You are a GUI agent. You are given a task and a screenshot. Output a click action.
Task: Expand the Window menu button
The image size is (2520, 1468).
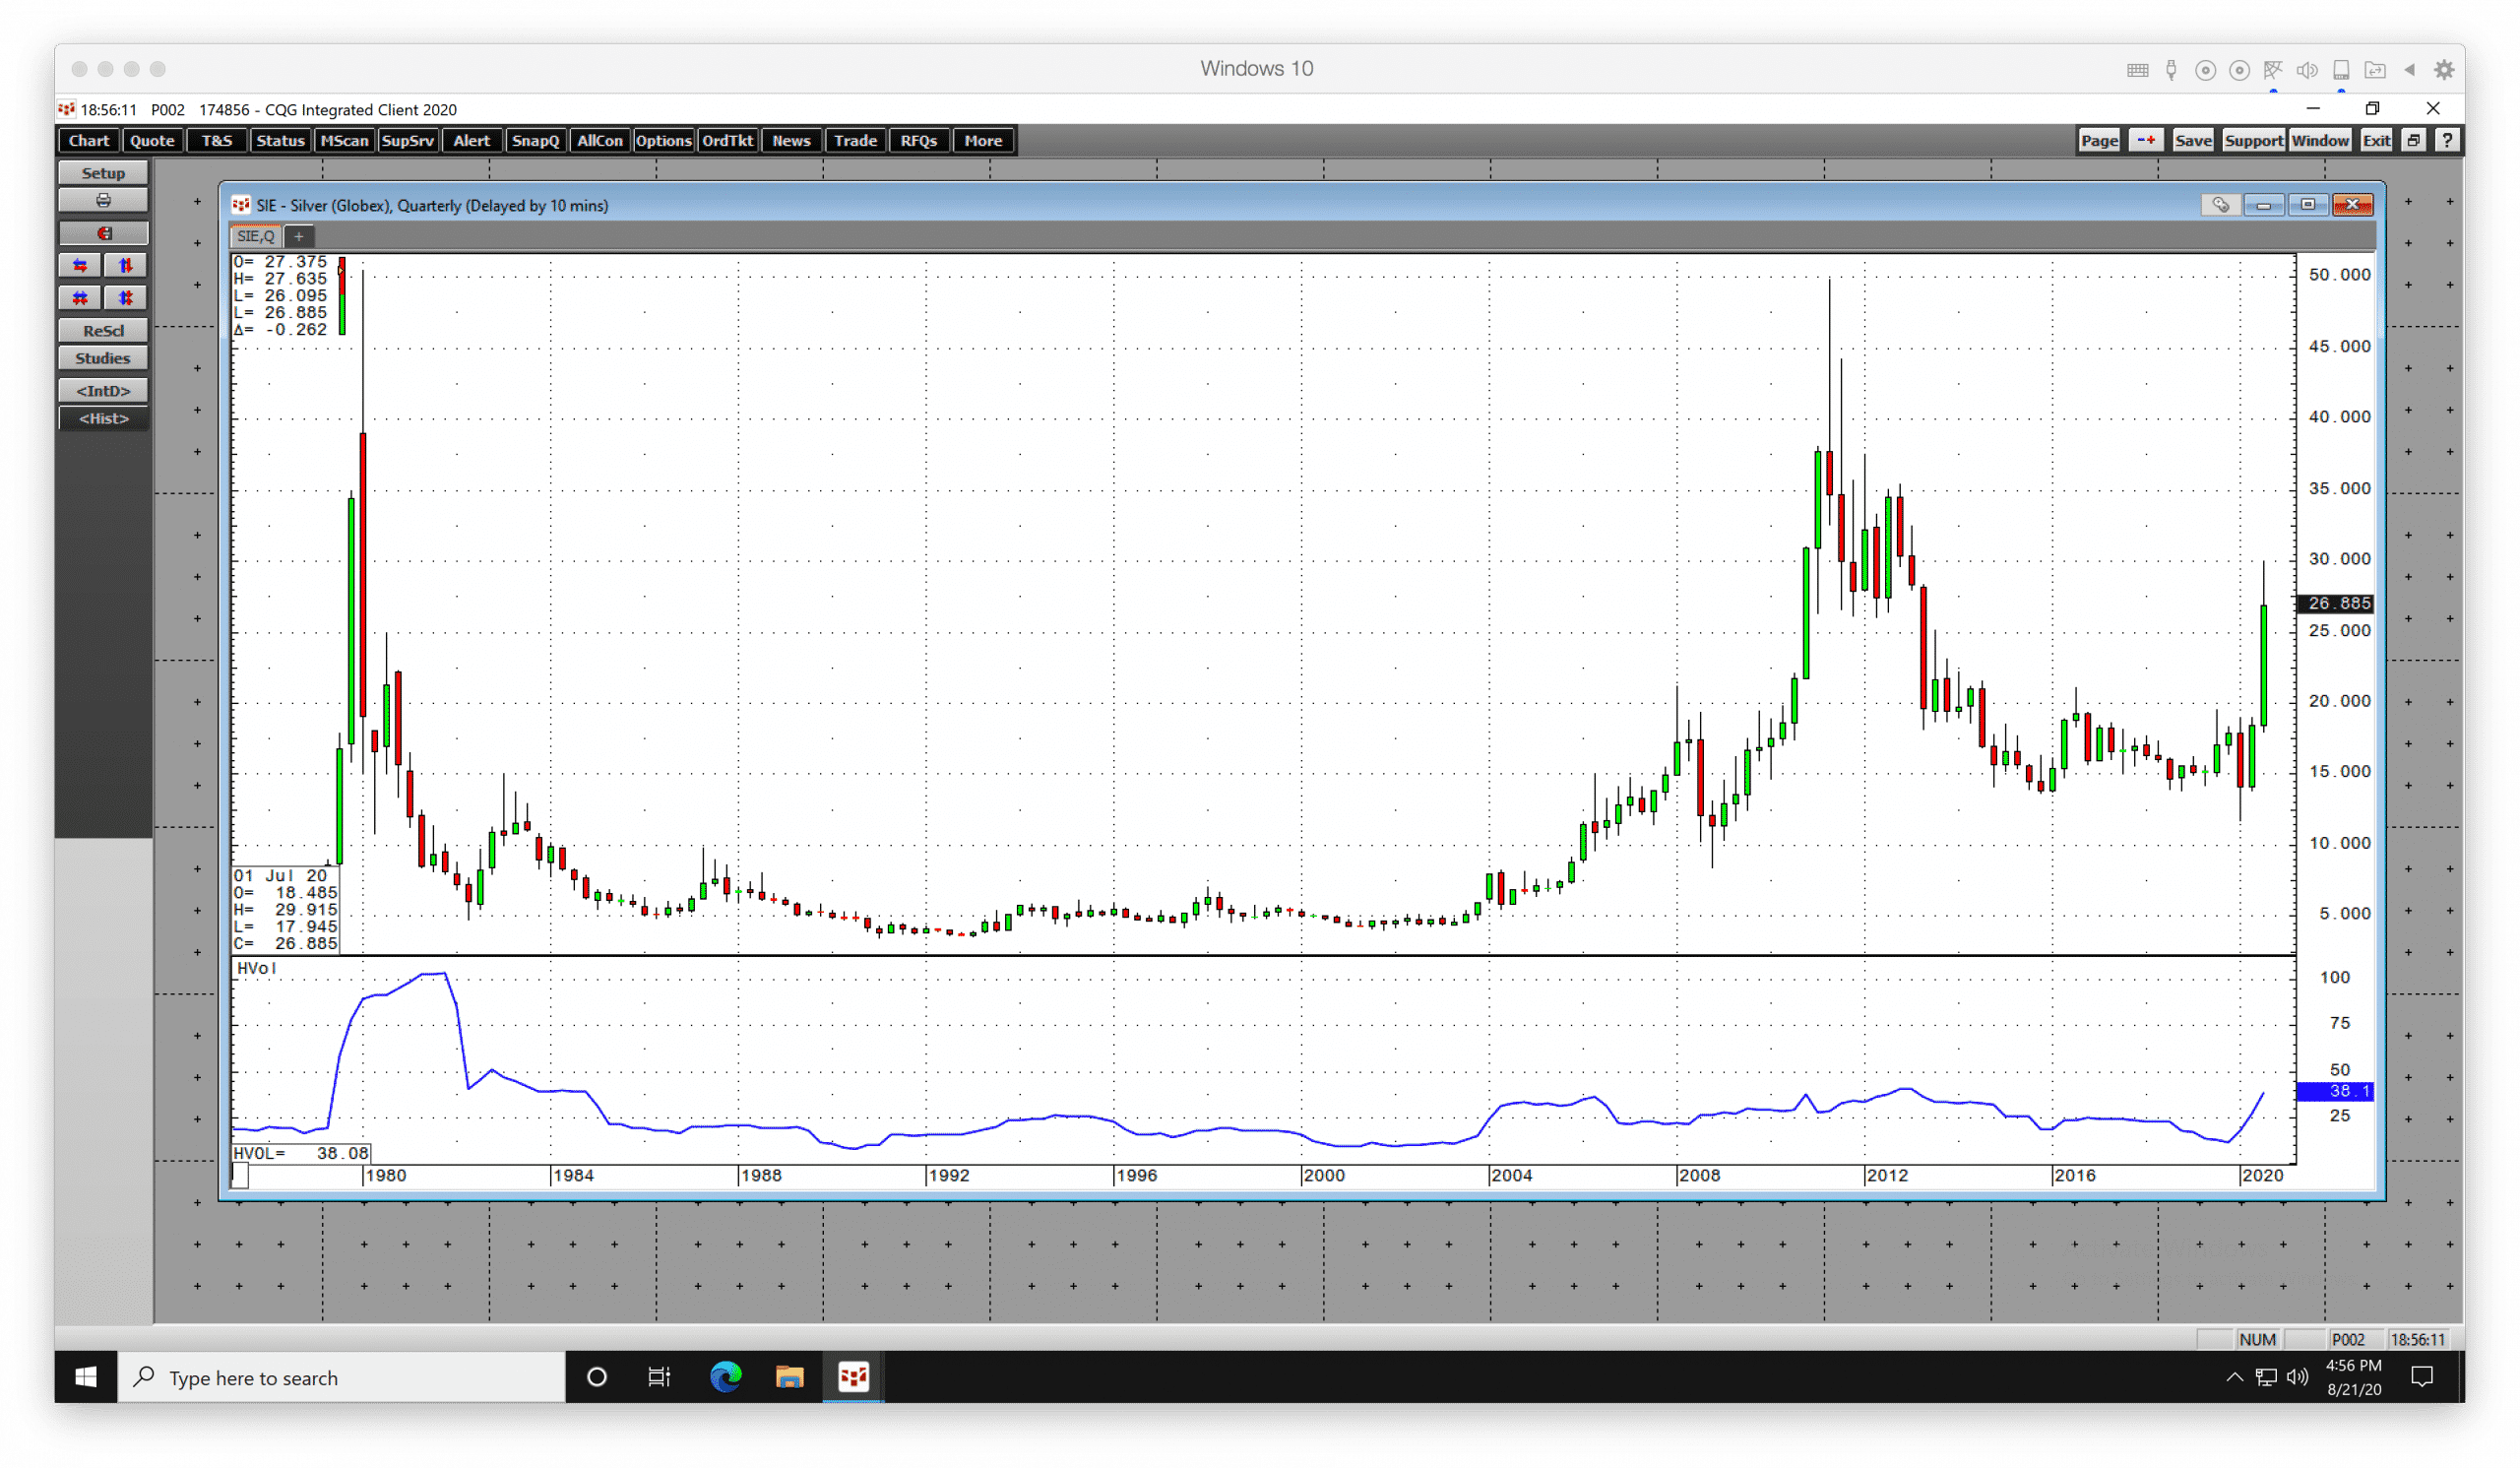pyautogui.click(x=2319, y=141)
